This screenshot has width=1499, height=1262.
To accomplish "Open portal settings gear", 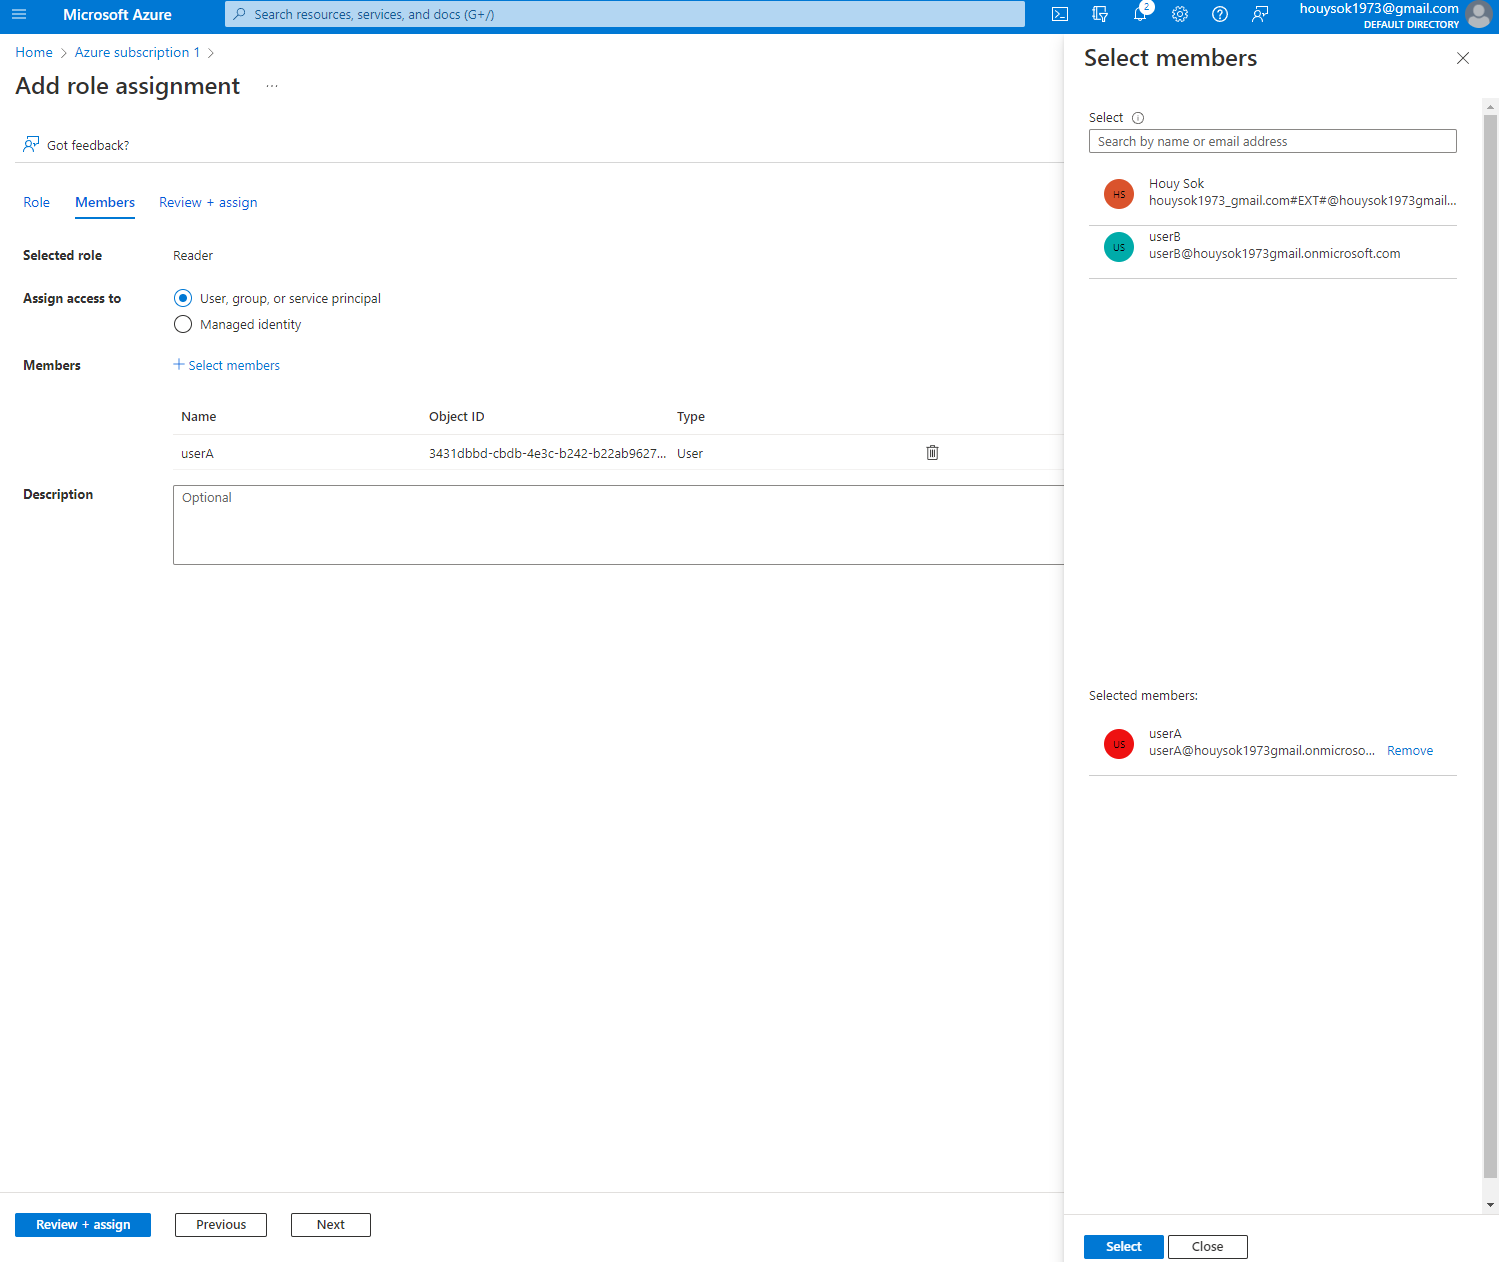I will point(1179,14).
